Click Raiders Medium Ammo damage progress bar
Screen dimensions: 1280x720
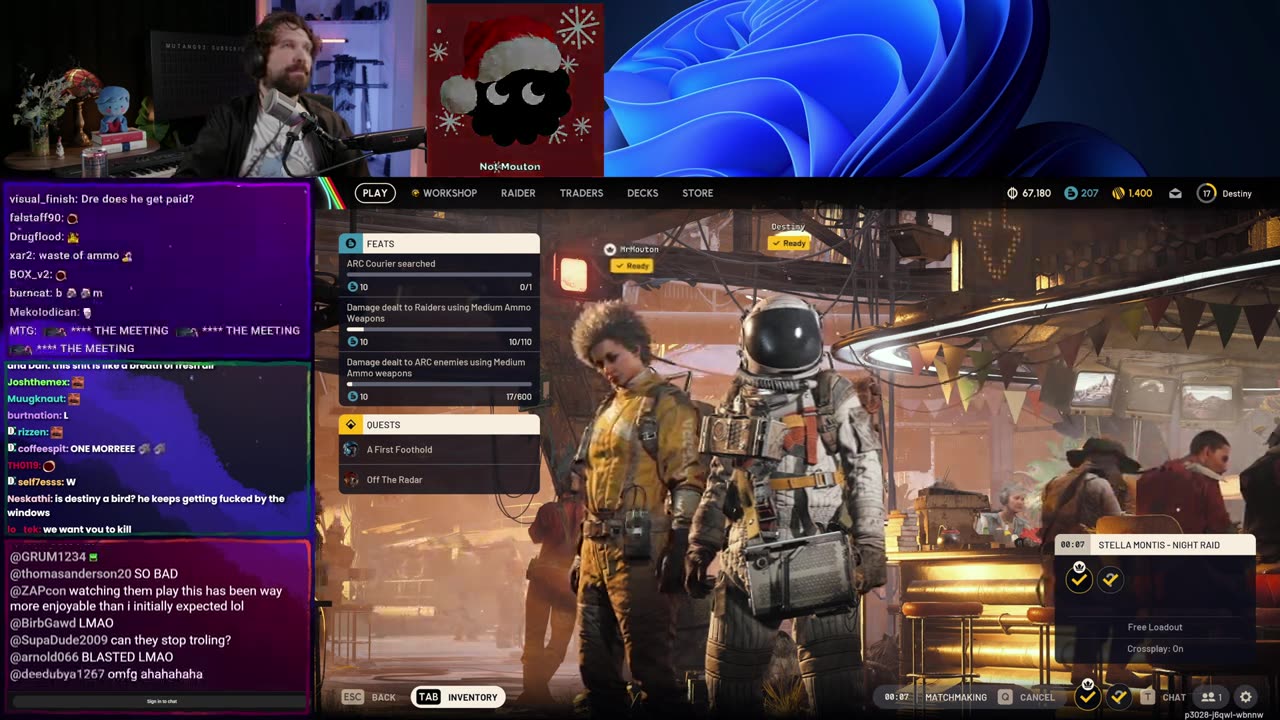[439, 329]
